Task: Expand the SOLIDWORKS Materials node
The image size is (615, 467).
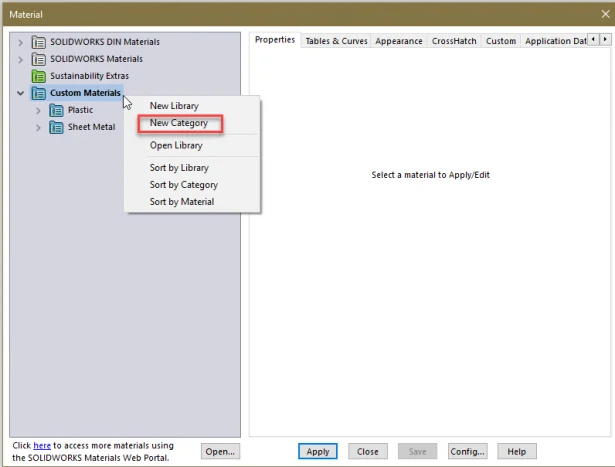Action: [21, 59]
